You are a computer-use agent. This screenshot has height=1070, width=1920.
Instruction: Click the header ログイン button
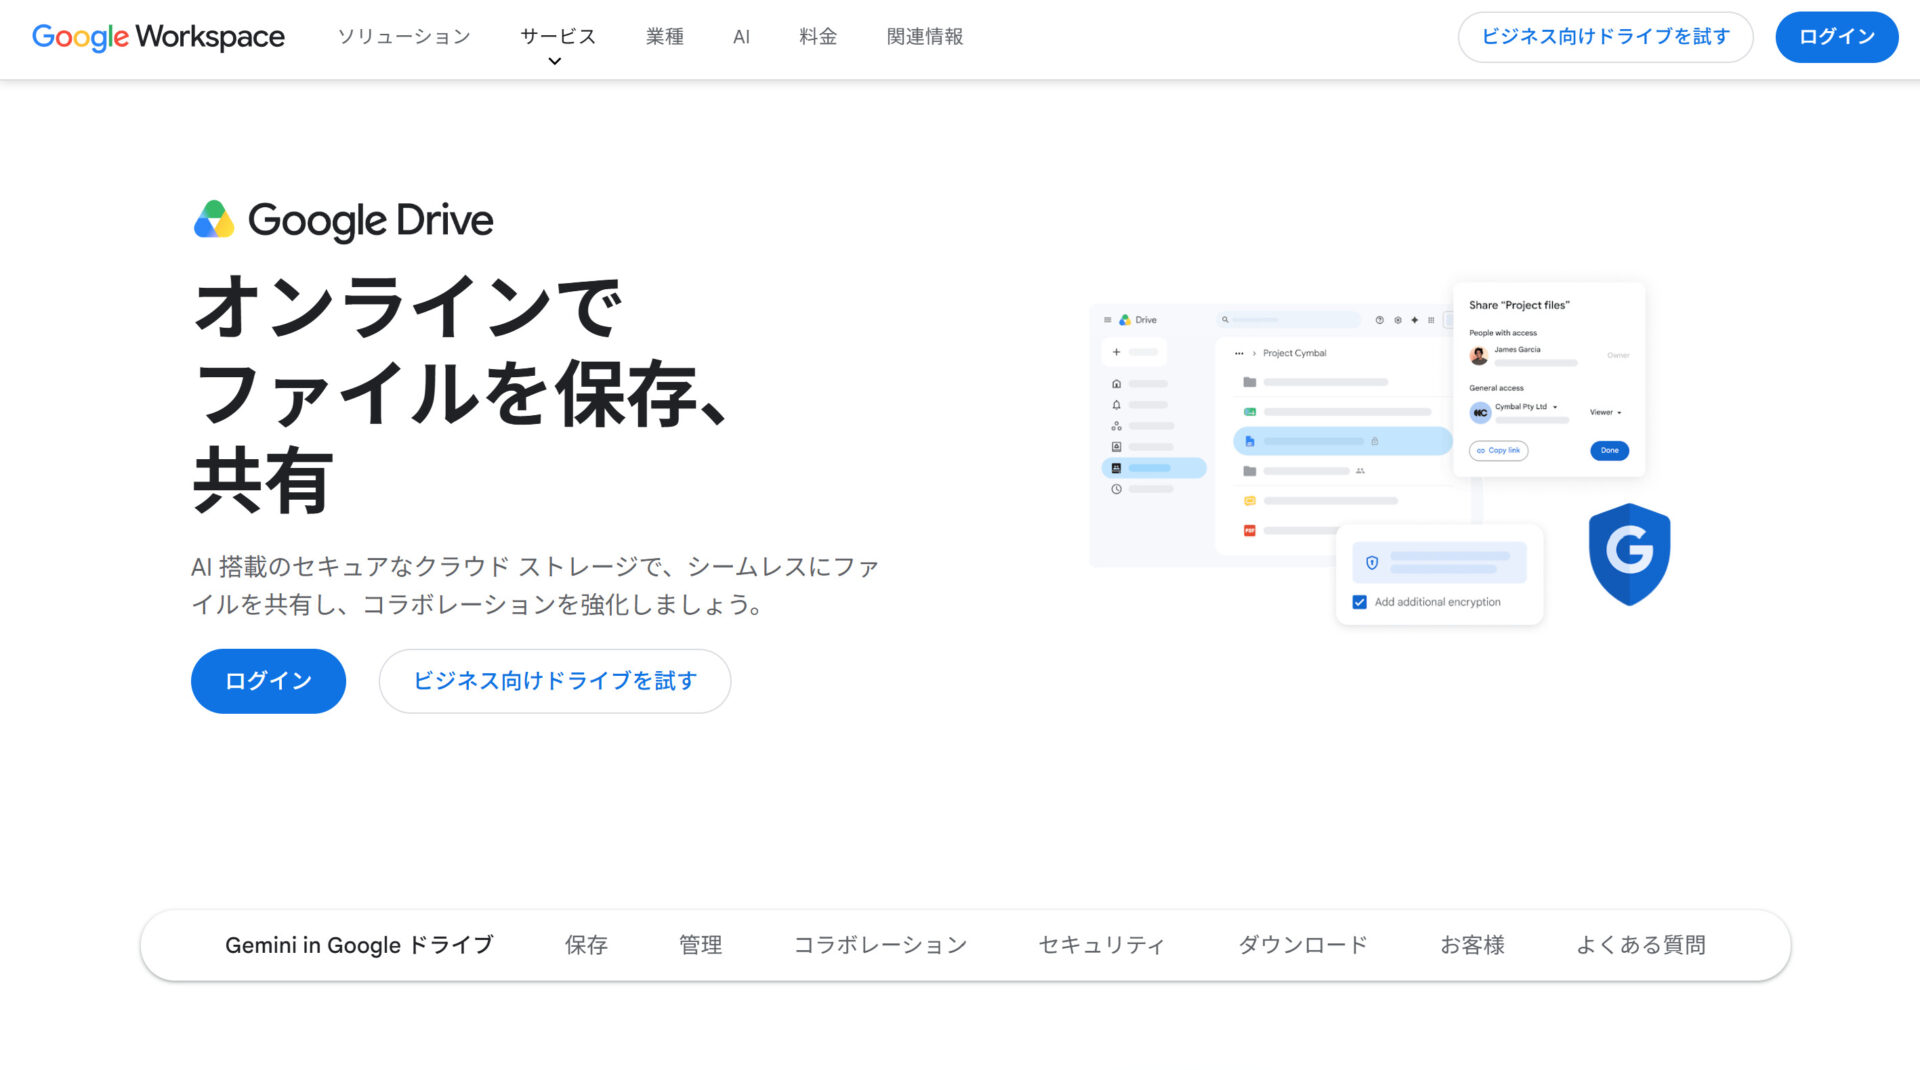1836,37
